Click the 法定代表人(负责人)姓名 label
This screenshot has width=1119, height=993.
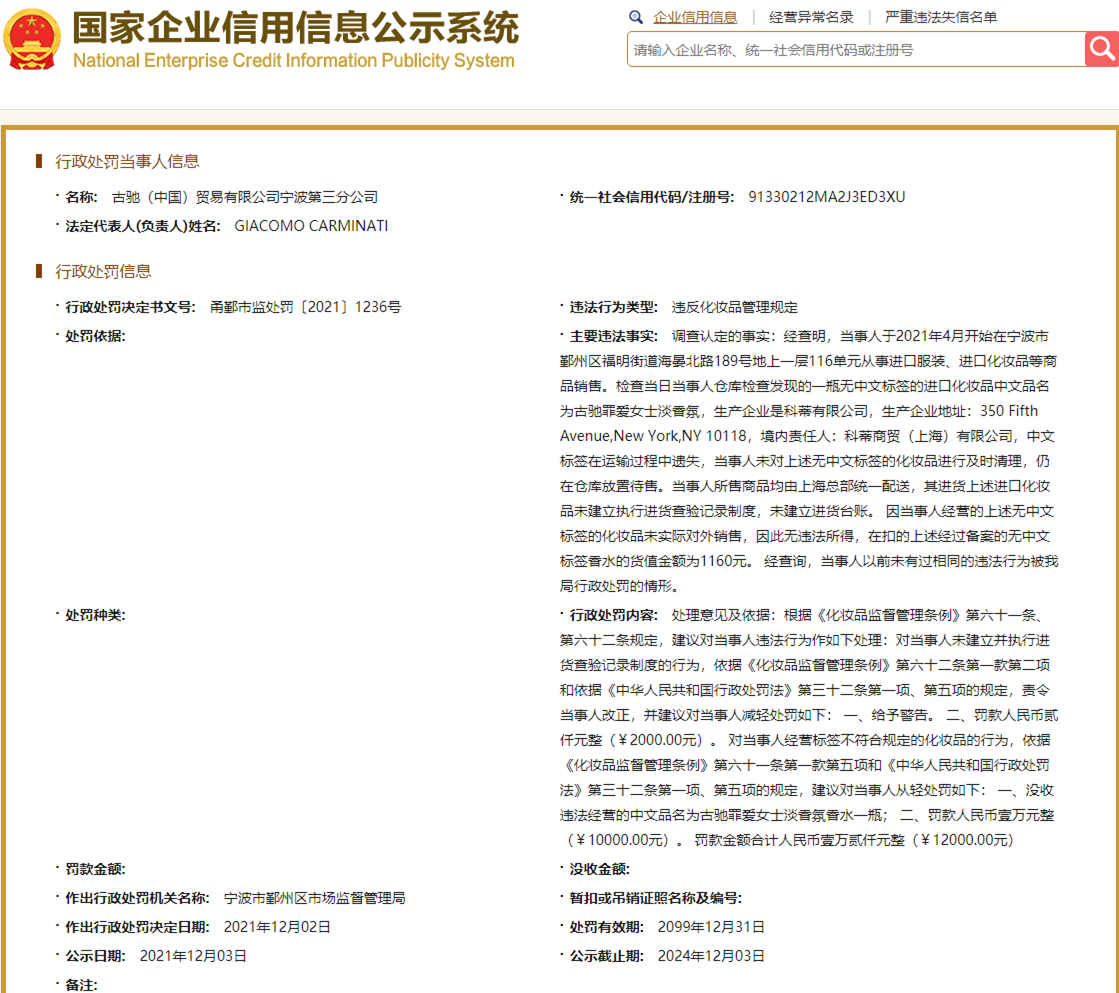tap(143, 226)
